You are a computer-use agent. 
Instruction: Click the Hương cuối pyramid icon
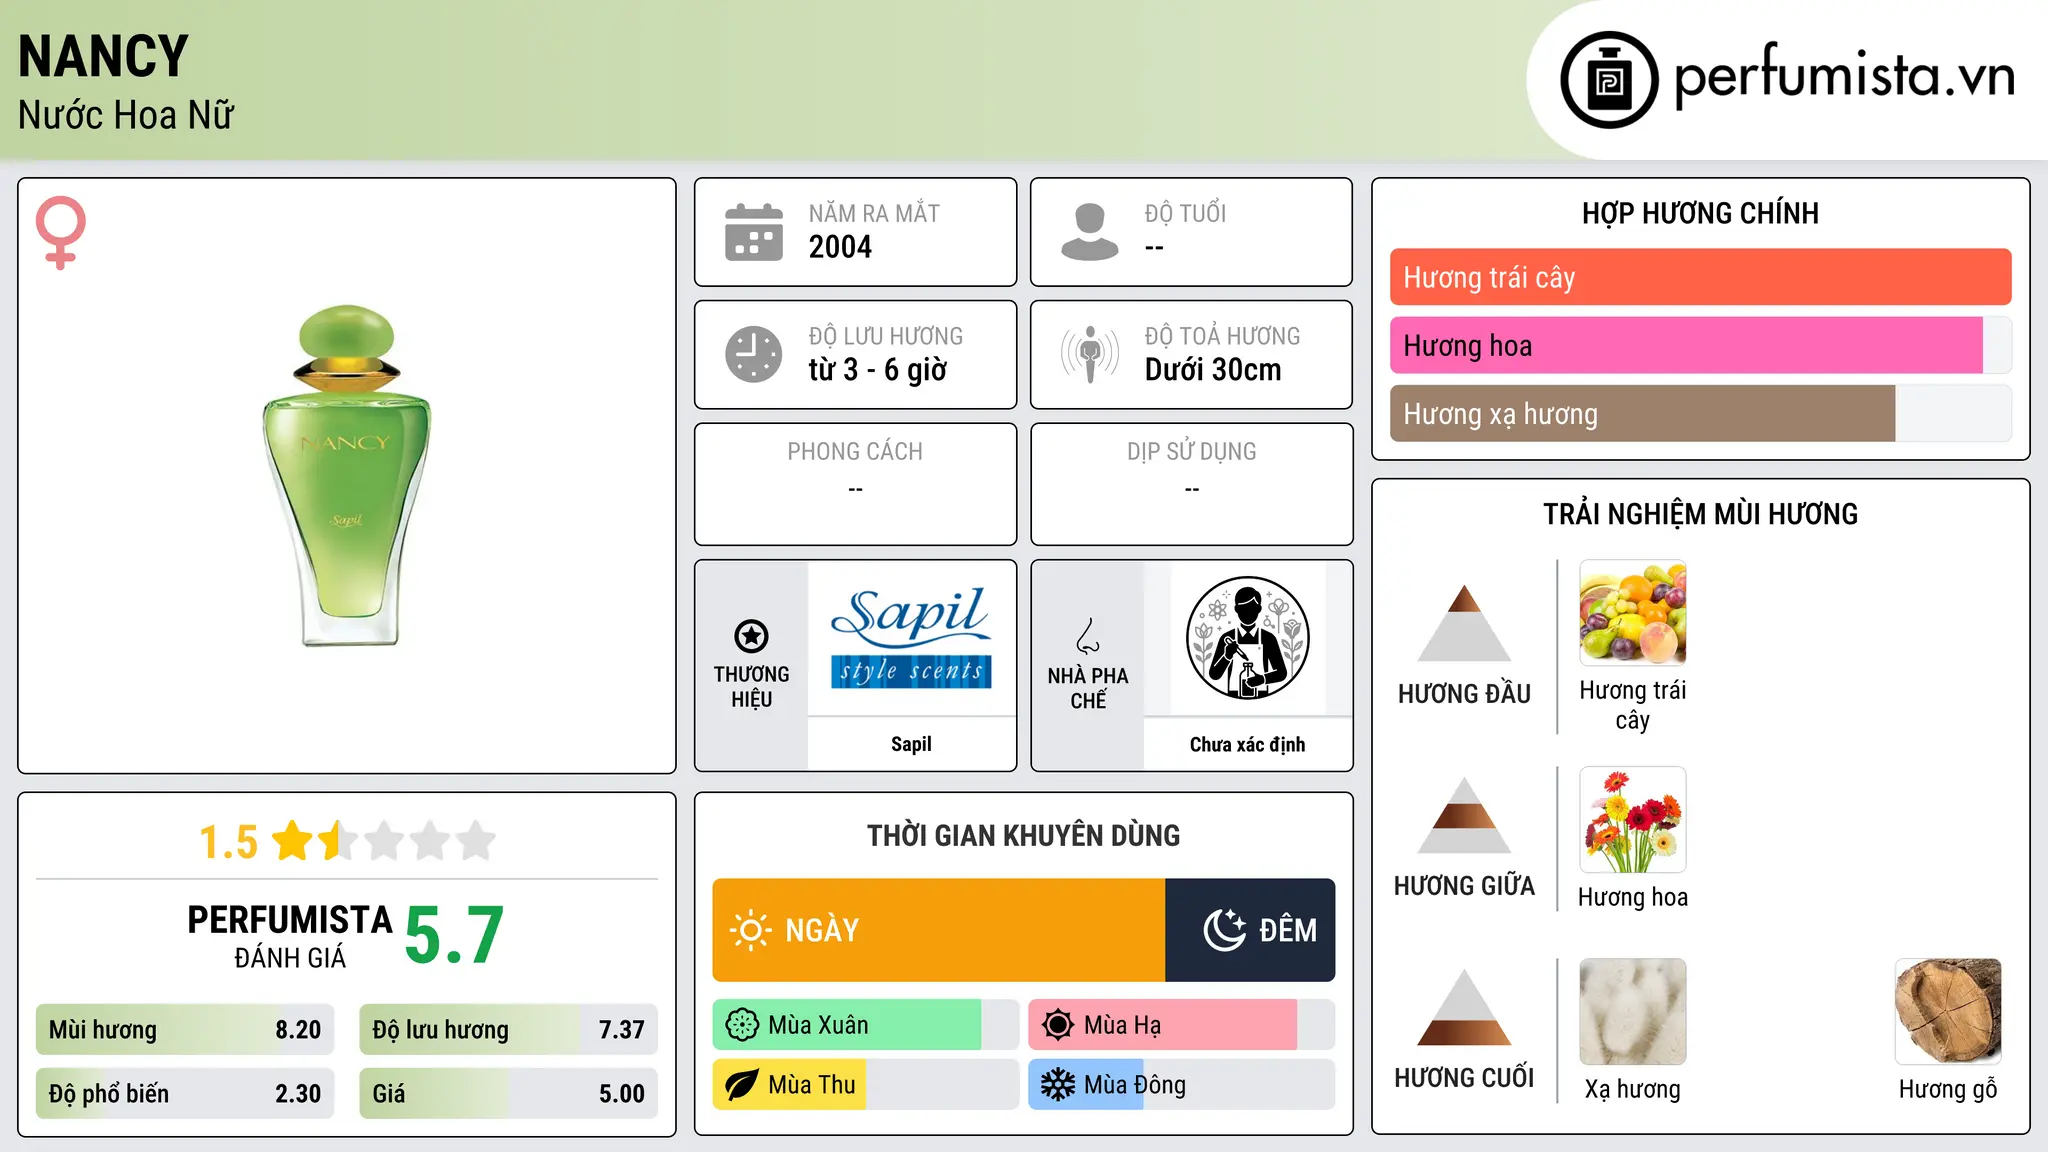point(1464,1007)
